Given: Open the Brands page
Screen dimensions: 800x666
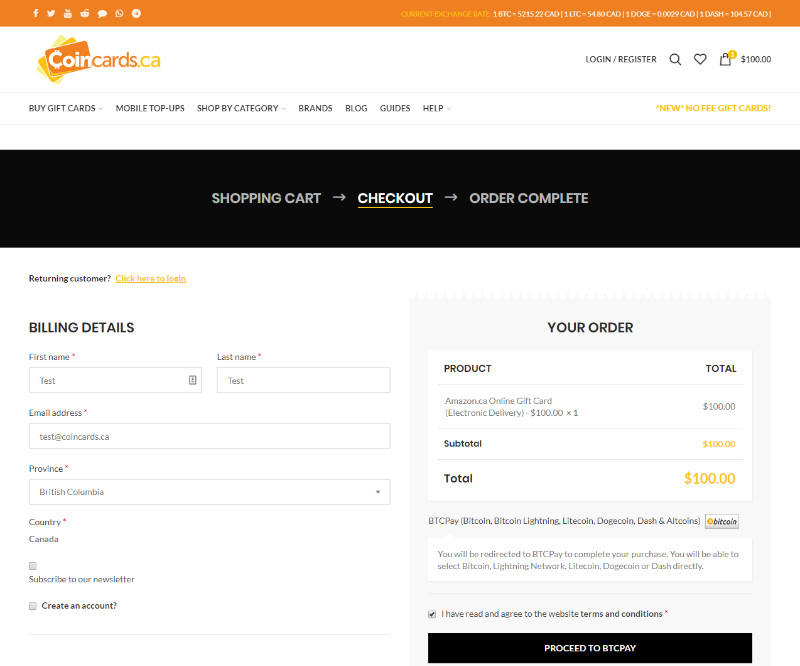Looking at the screenshot, I should click(315, 108).
